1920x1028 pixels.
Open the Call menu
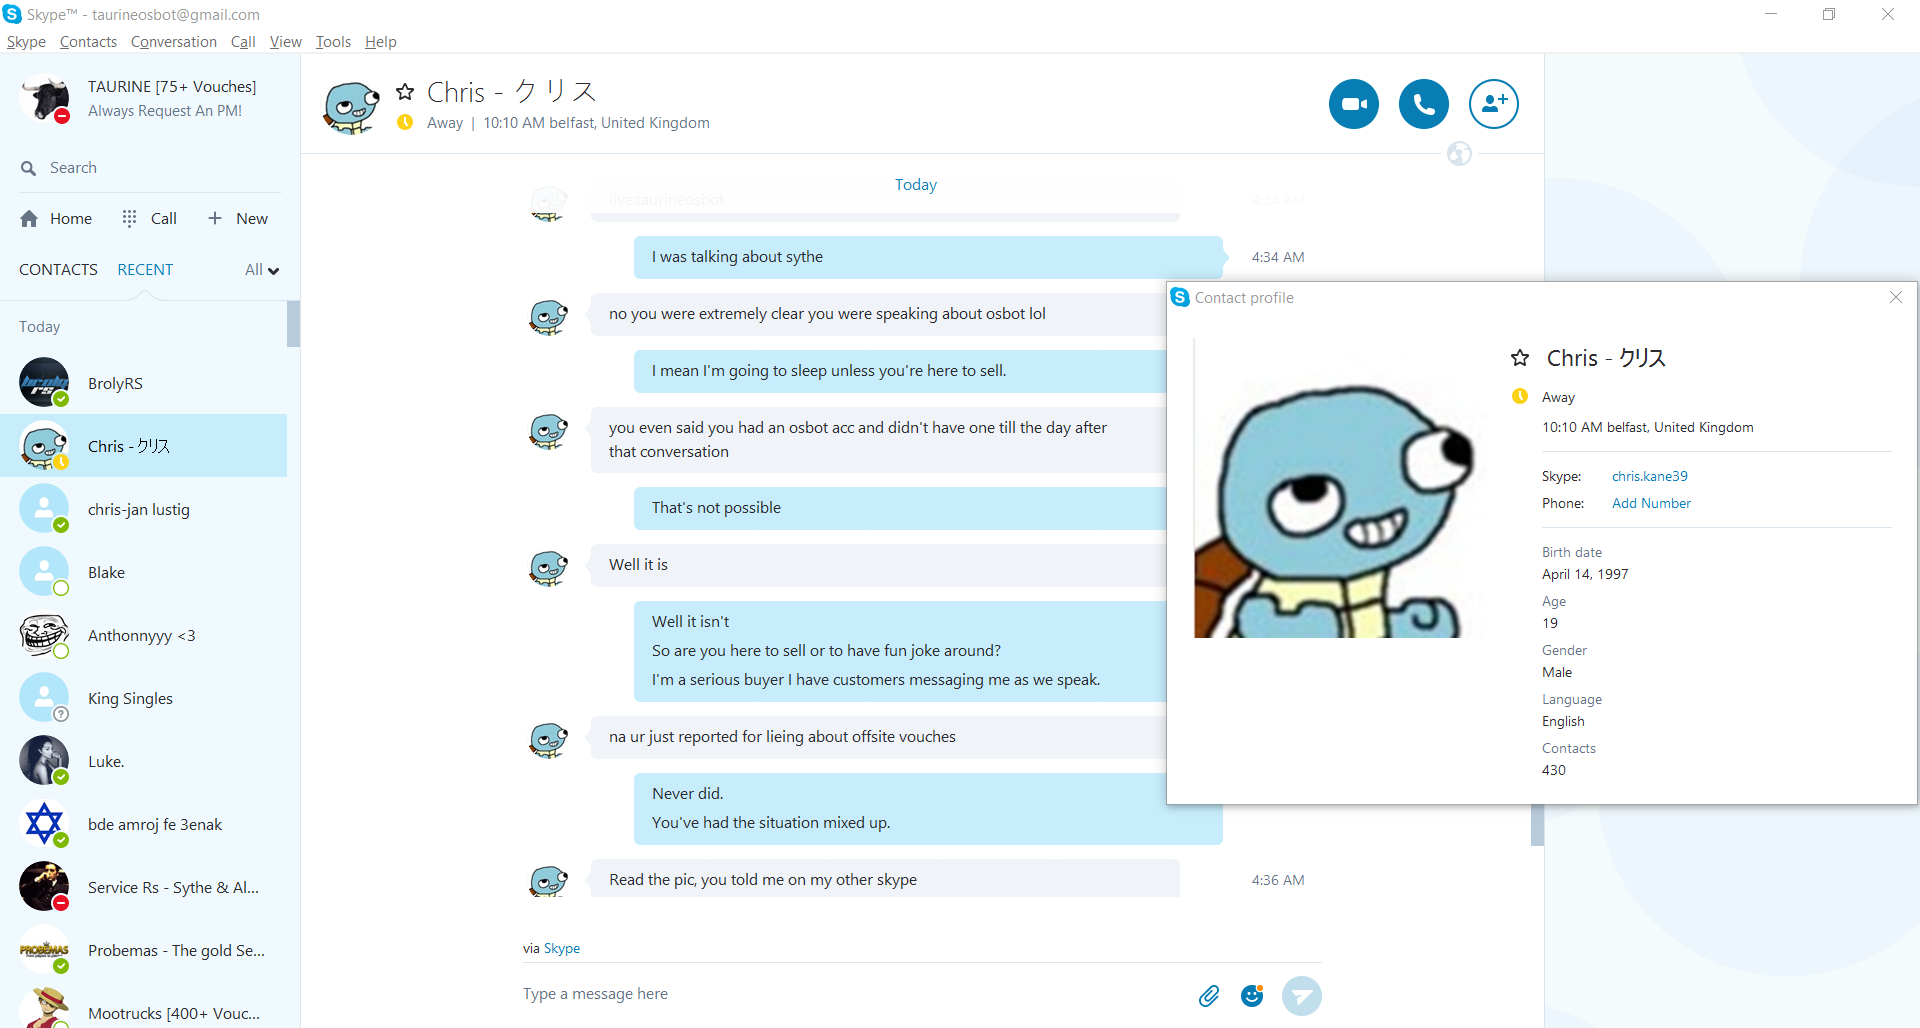click(243, 42)
